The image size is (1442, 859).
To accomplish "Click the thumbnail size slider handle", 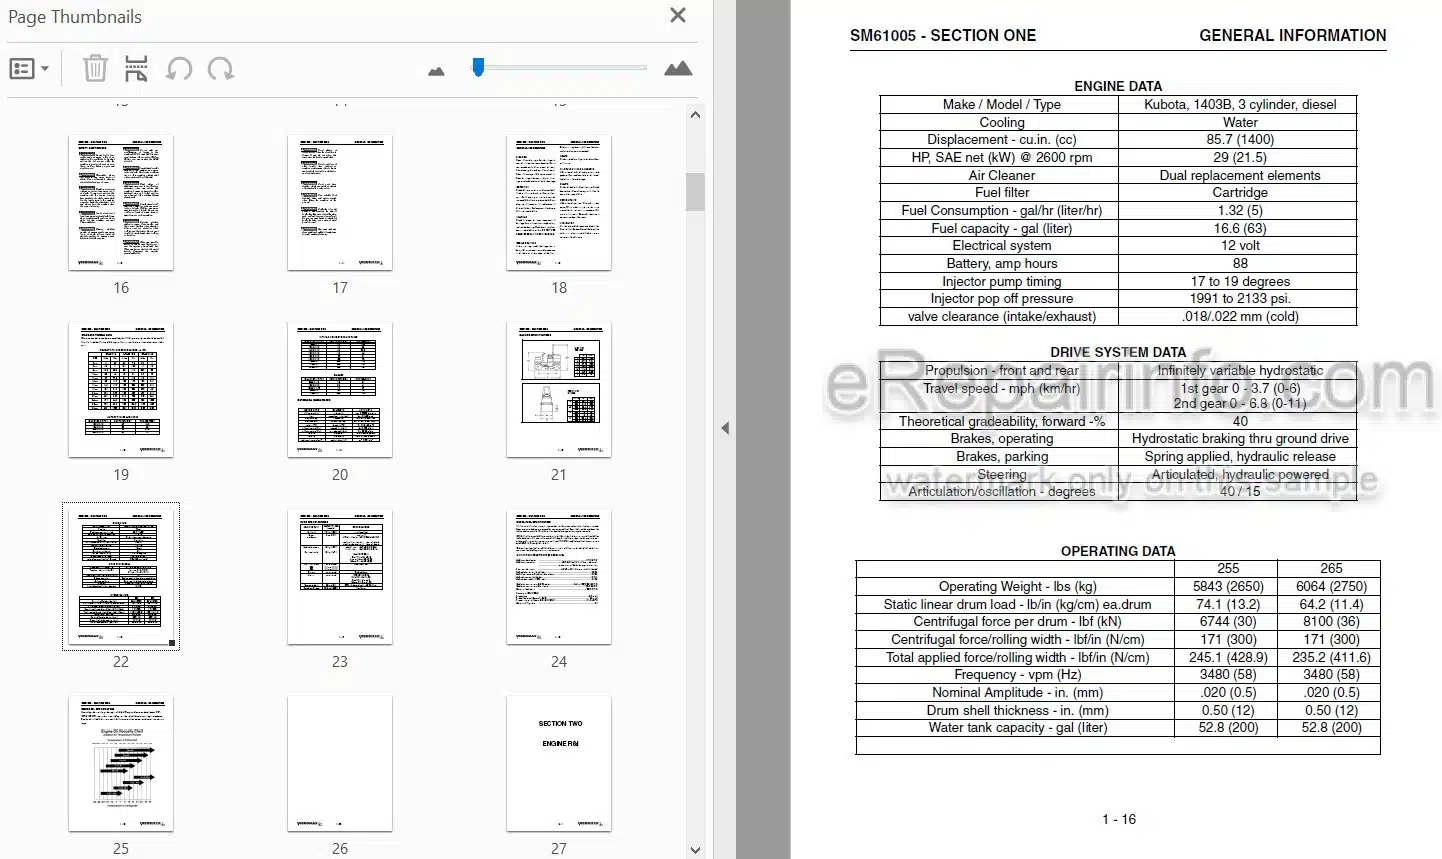I will point(478,67).
